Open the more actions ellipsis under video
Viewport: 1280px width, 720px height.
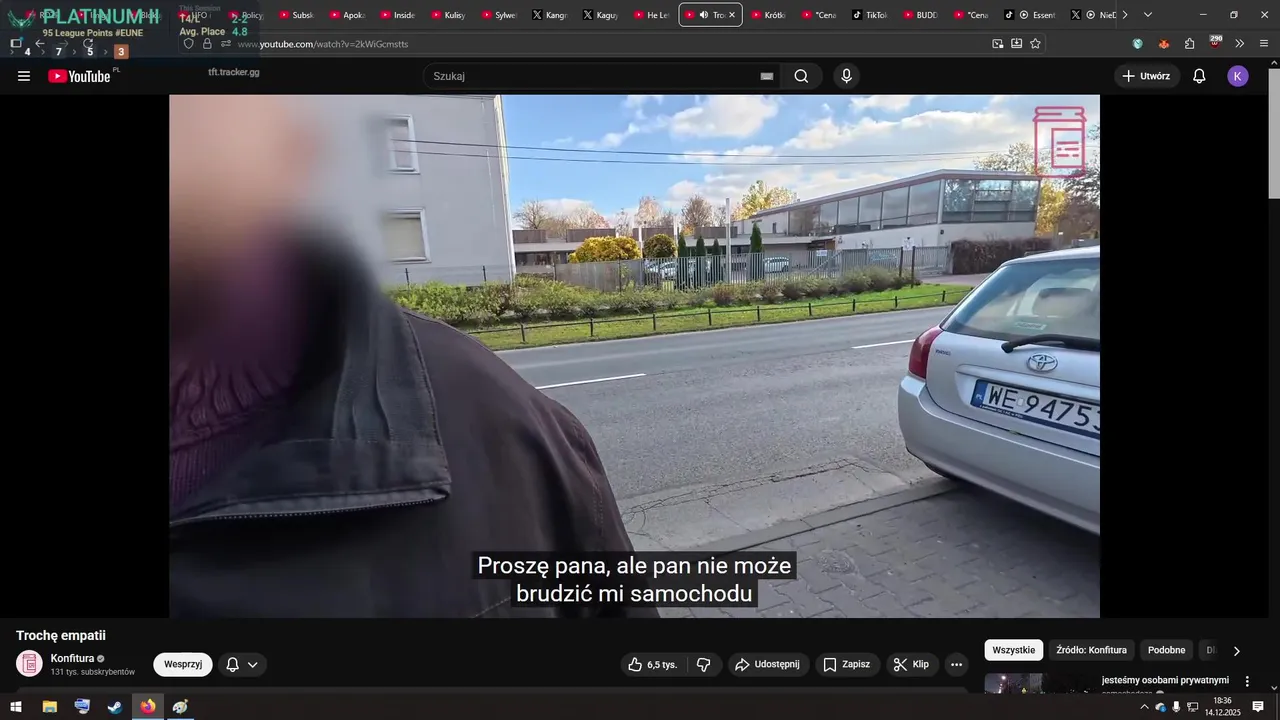pos(957,664)
